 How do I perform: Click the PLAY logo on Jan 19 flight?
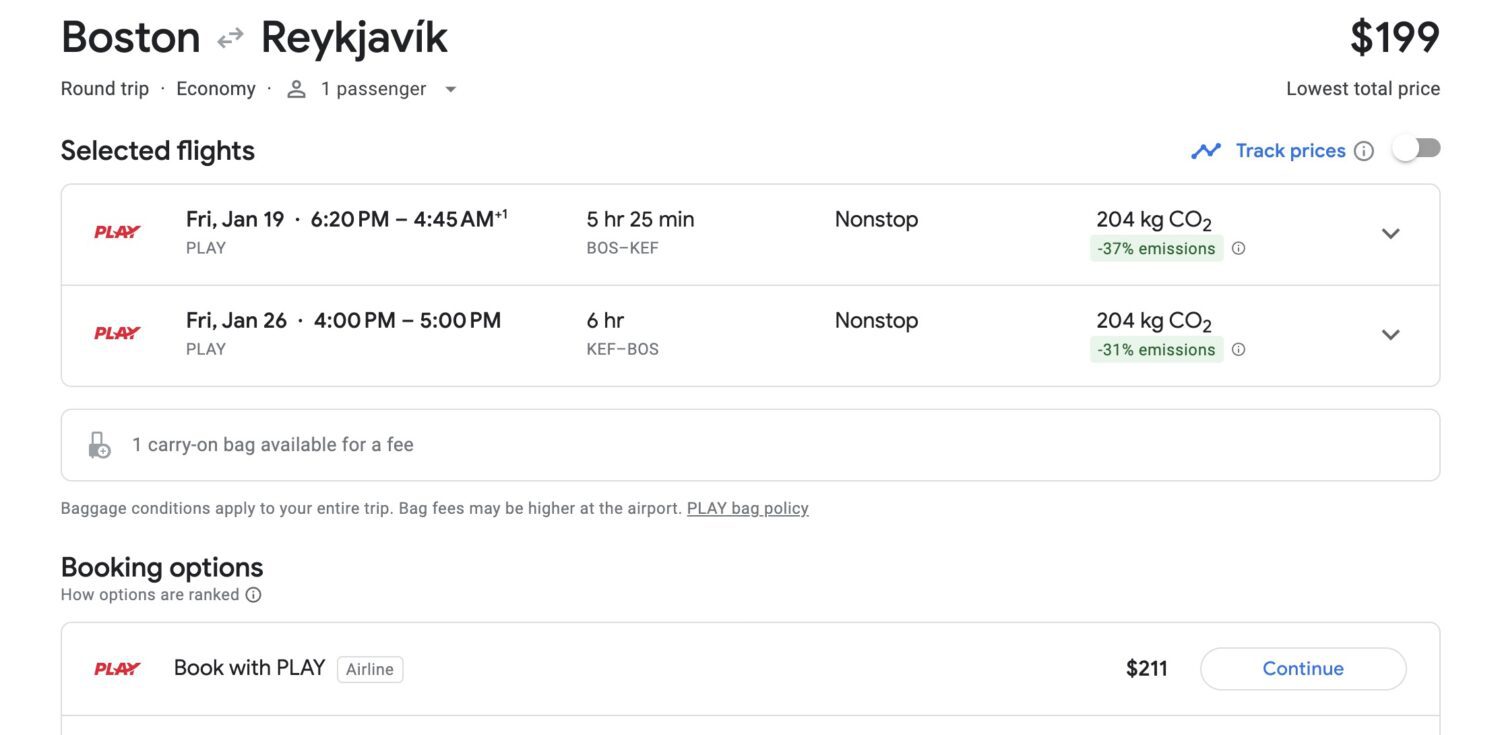(117, 232)
